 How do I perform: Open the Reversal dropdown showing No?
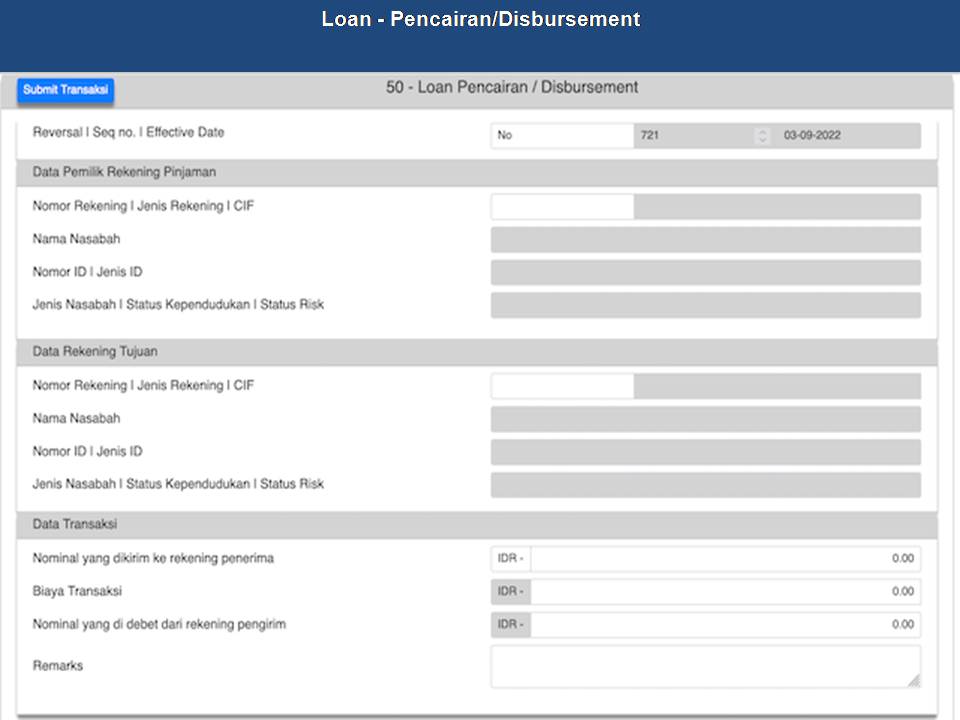click(x=561, y=136)
